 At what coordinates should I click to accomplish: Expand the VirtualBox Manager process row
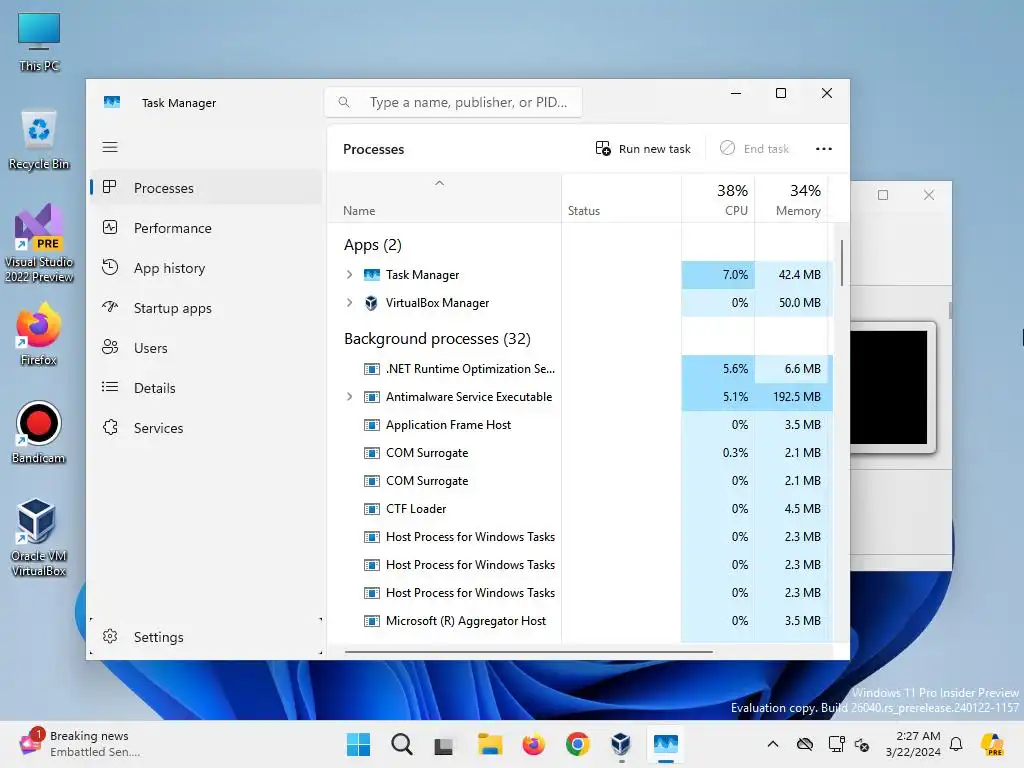coord(349,302)
